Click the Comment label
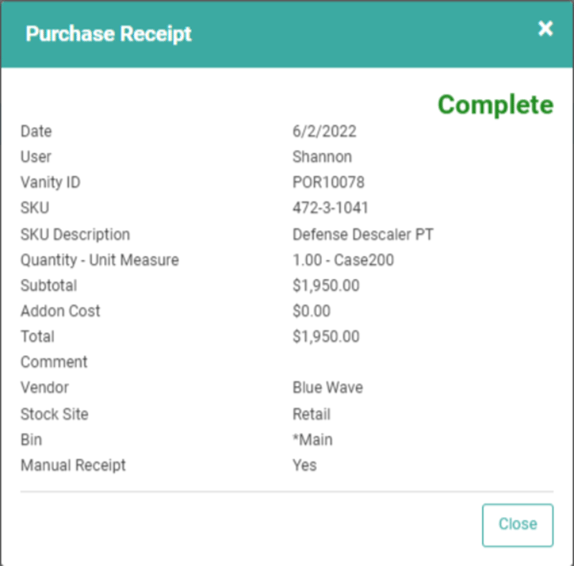574x566 pixels. tap(54, 362)
